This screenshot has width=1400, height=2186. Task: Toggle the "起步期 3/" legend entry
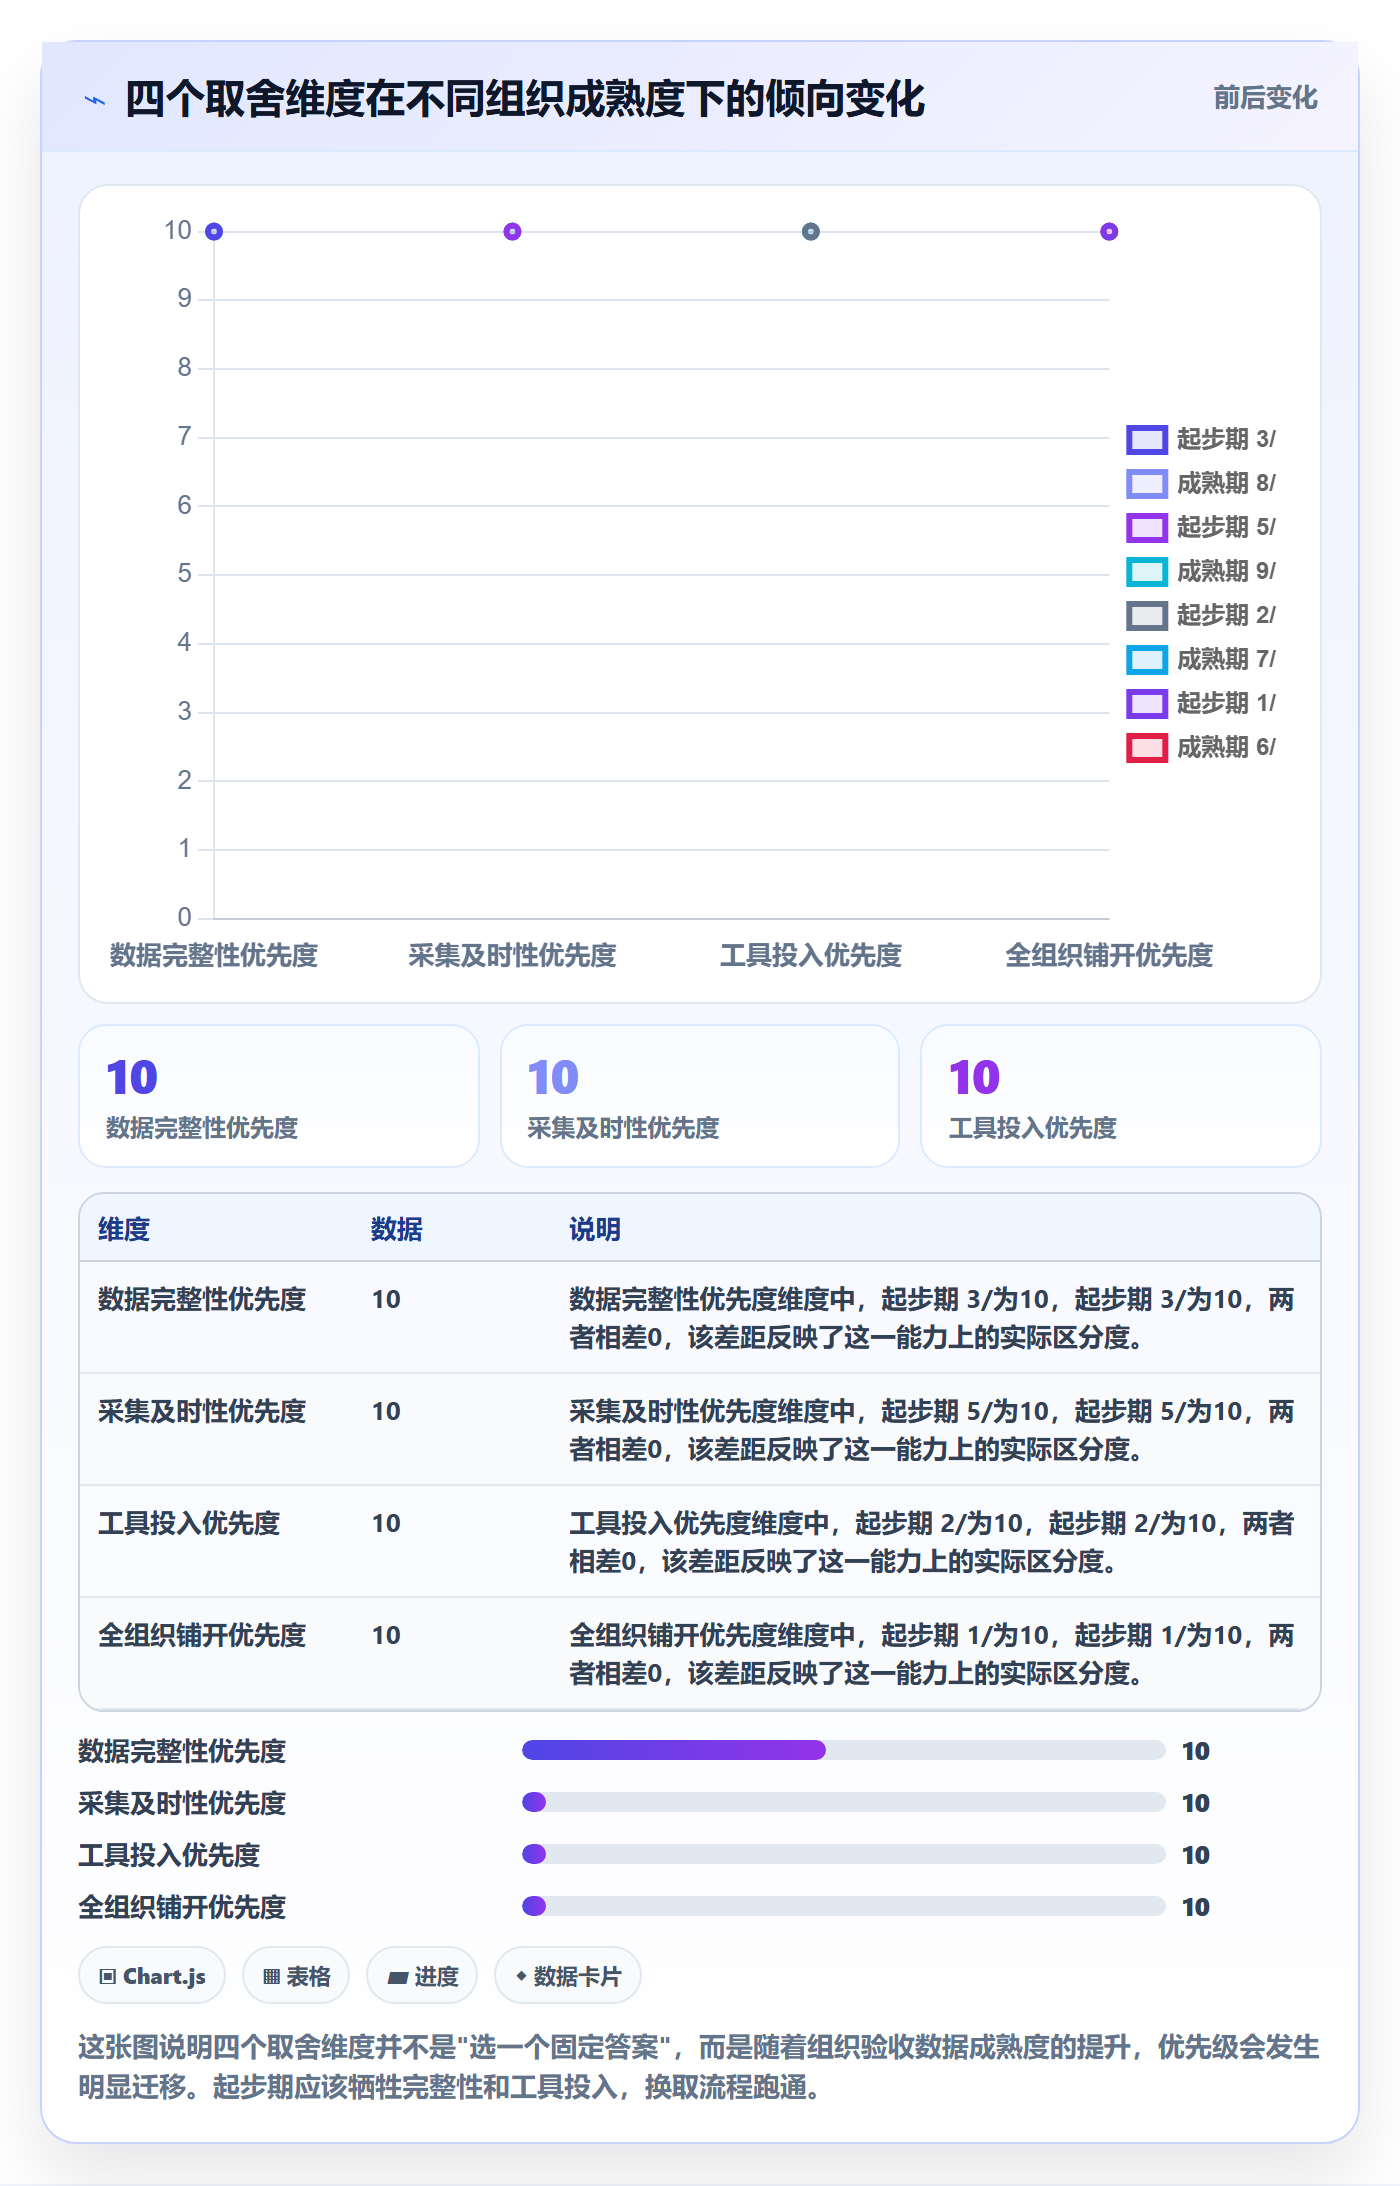point(1201,439)
